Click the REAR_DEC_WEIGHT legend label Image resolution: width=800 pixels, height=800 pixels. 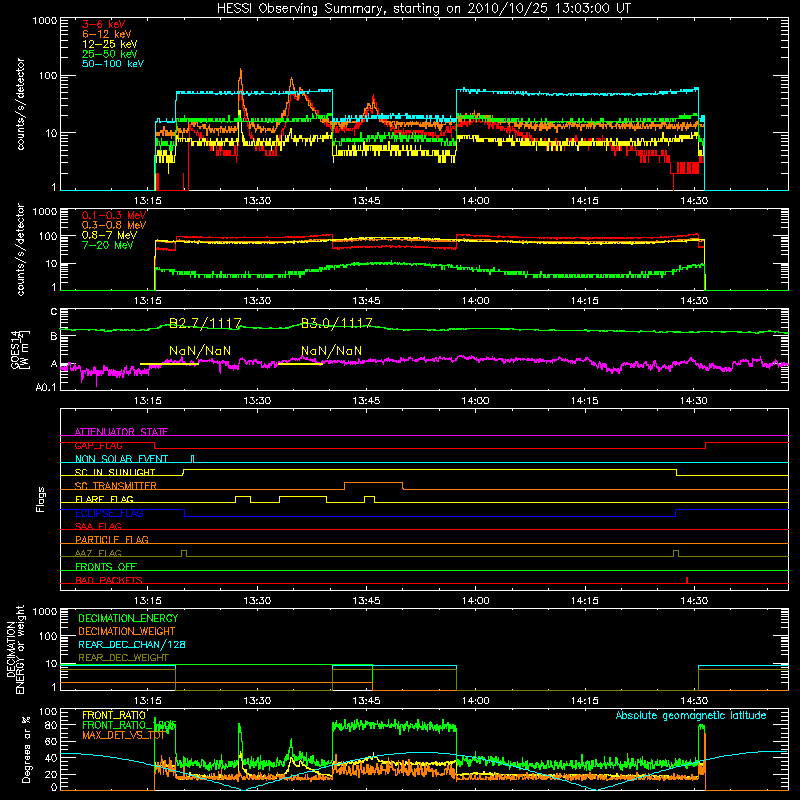tap(123, 658)
